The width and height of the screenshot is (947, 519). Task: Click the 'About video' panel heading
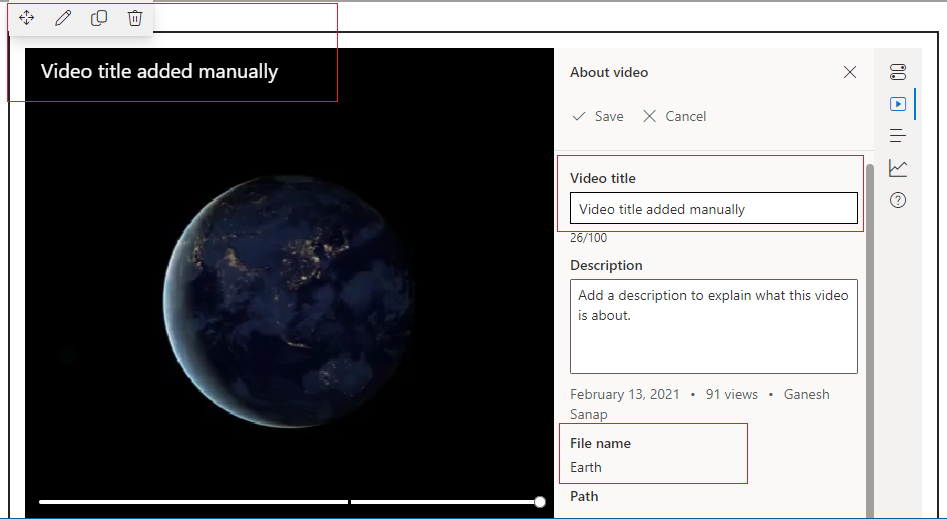click(609, 73)
